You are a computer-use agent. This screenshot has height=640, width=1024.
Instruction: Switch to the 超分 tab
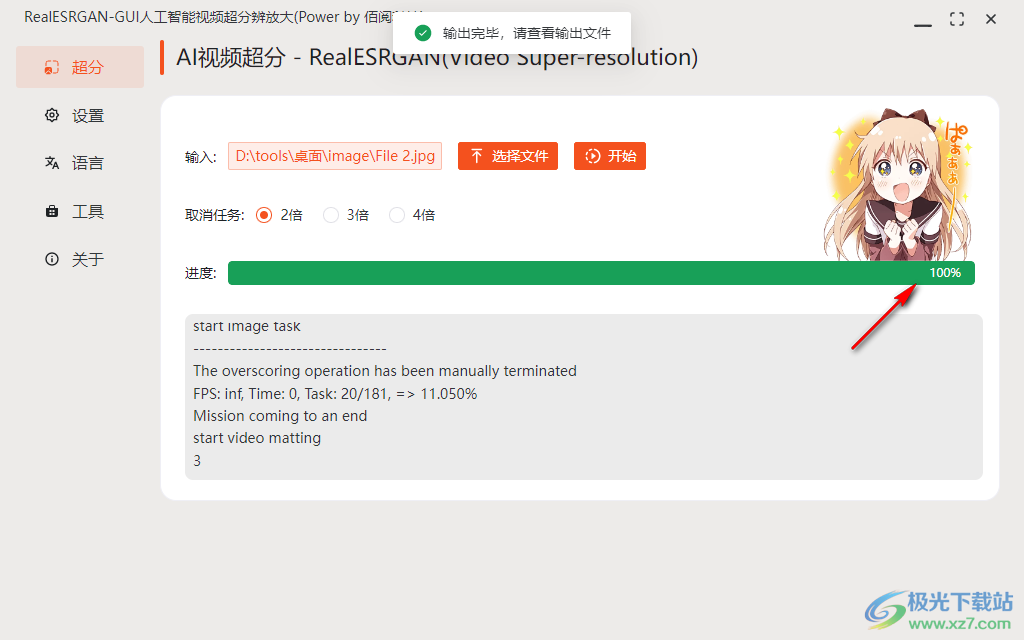pos(80,67)
